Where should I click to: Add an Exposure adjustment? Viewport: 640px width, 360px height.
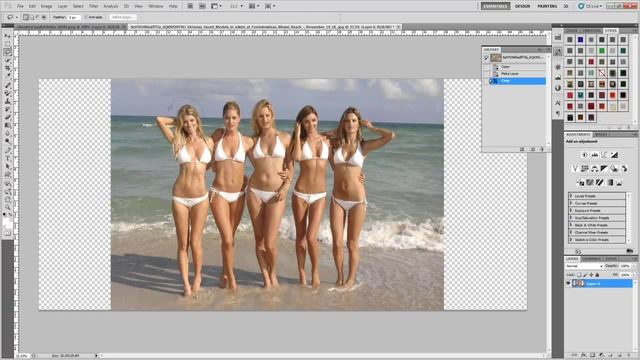614,155
